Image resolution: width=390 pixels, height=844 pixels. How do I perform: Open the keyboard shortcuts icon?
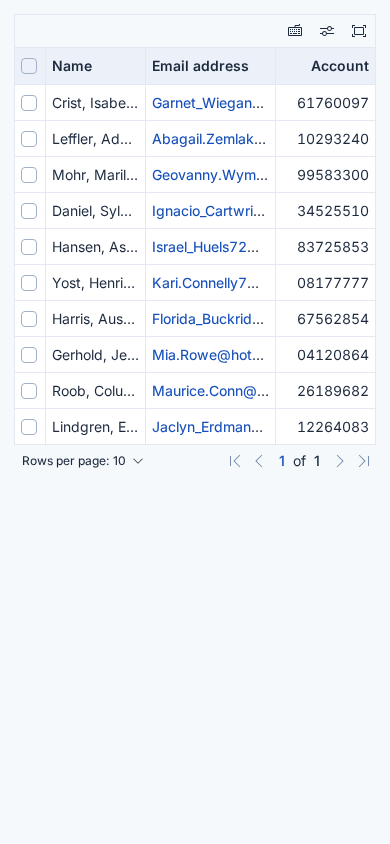coord(295,31)
